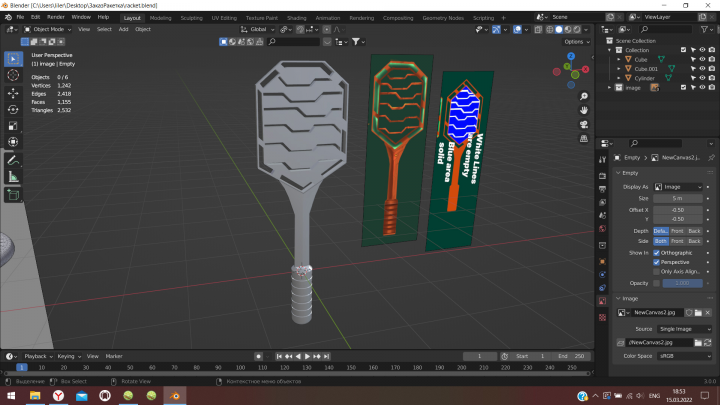Screen dimensions: 720x405
Task: Open the viewport Add menu
Action: [x=124, y=29]
